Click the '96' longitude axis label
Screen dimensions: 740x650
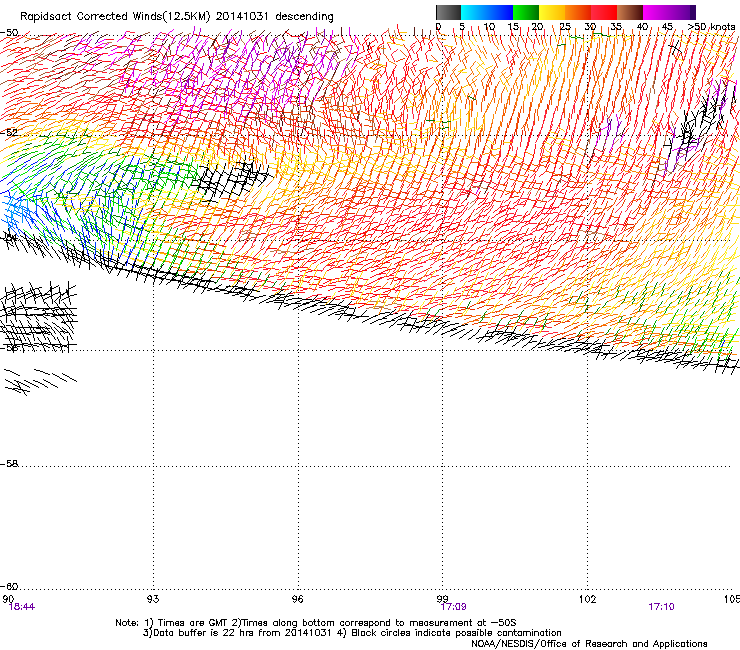point(297,599)
